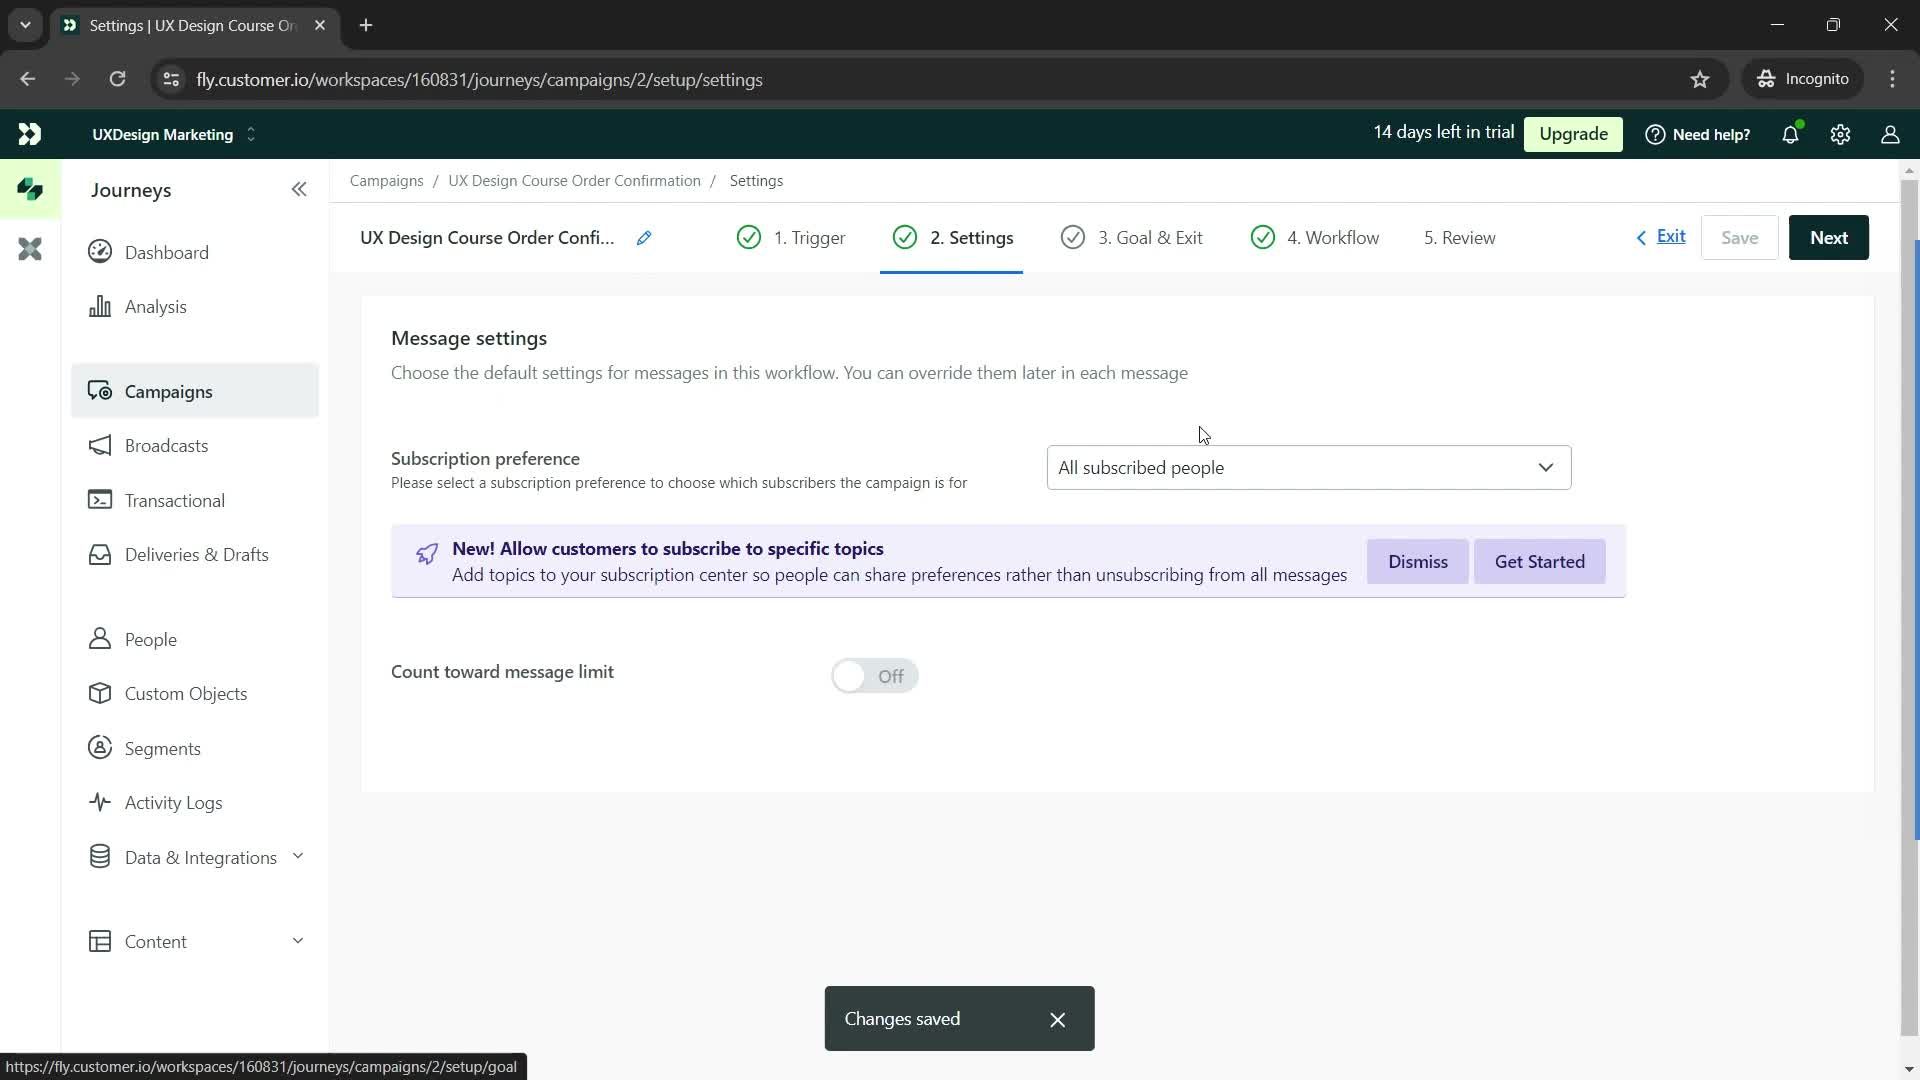
Task: Click the Upgrade trial button
Action: (1573, 133)
